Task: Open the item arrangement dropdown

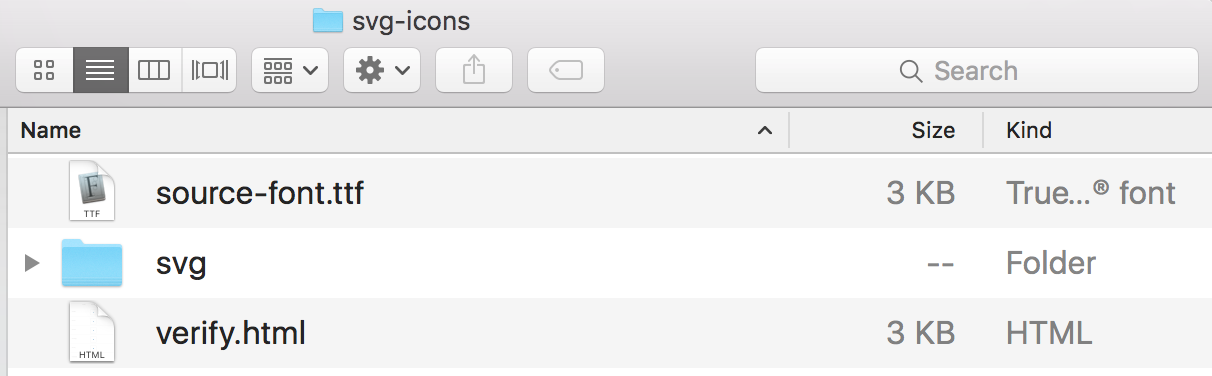Action: point(290,70)
